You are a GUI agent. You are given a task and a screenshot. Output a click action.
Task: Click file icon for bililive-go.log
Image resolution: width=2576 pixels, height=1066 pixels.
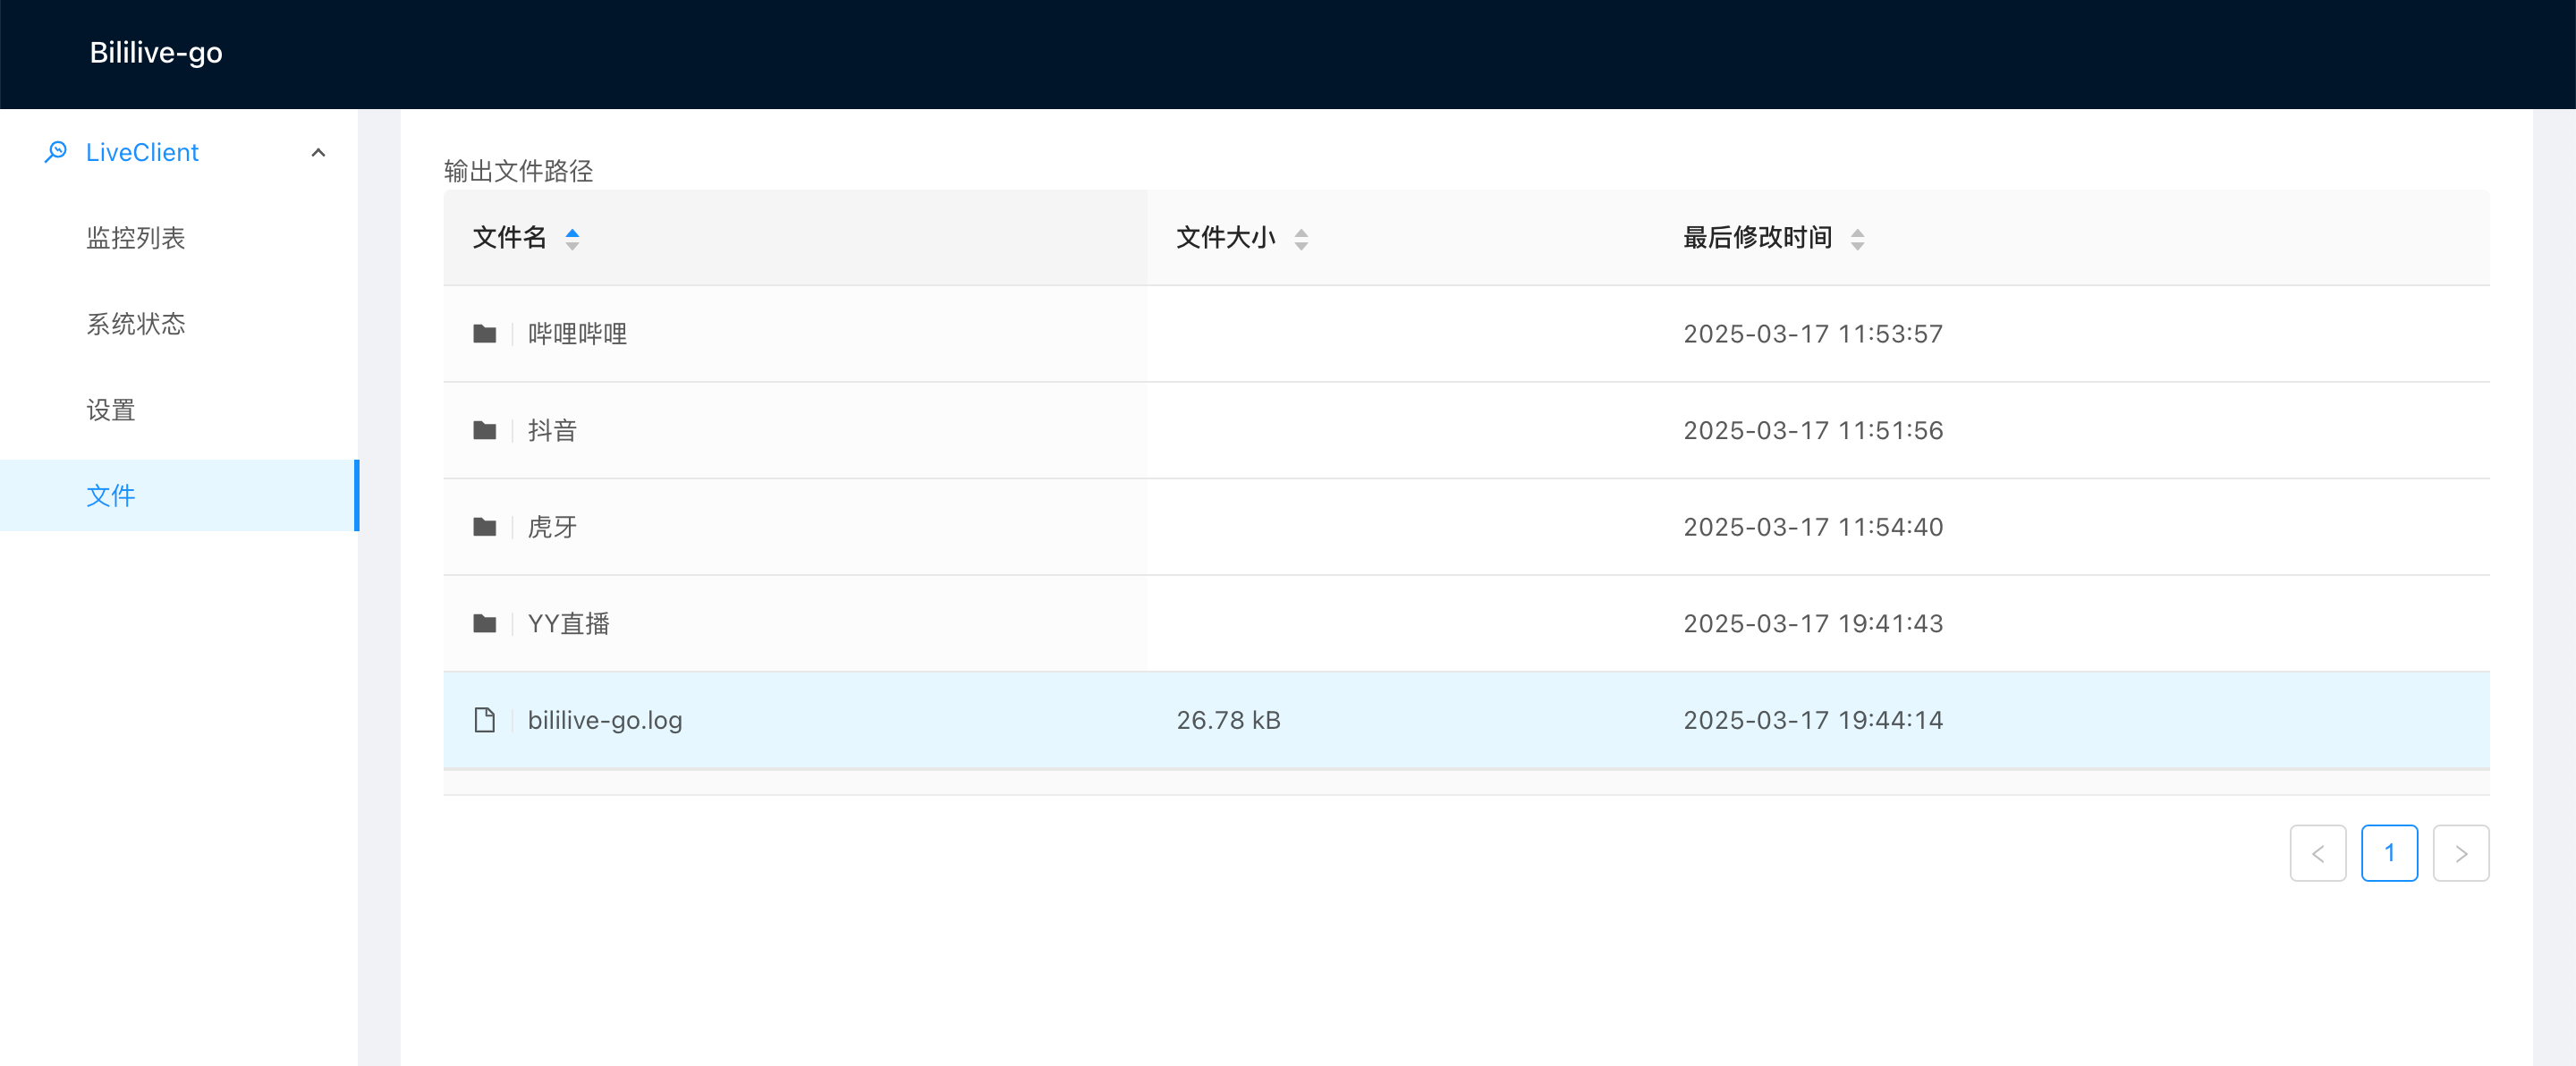[485, 720]
